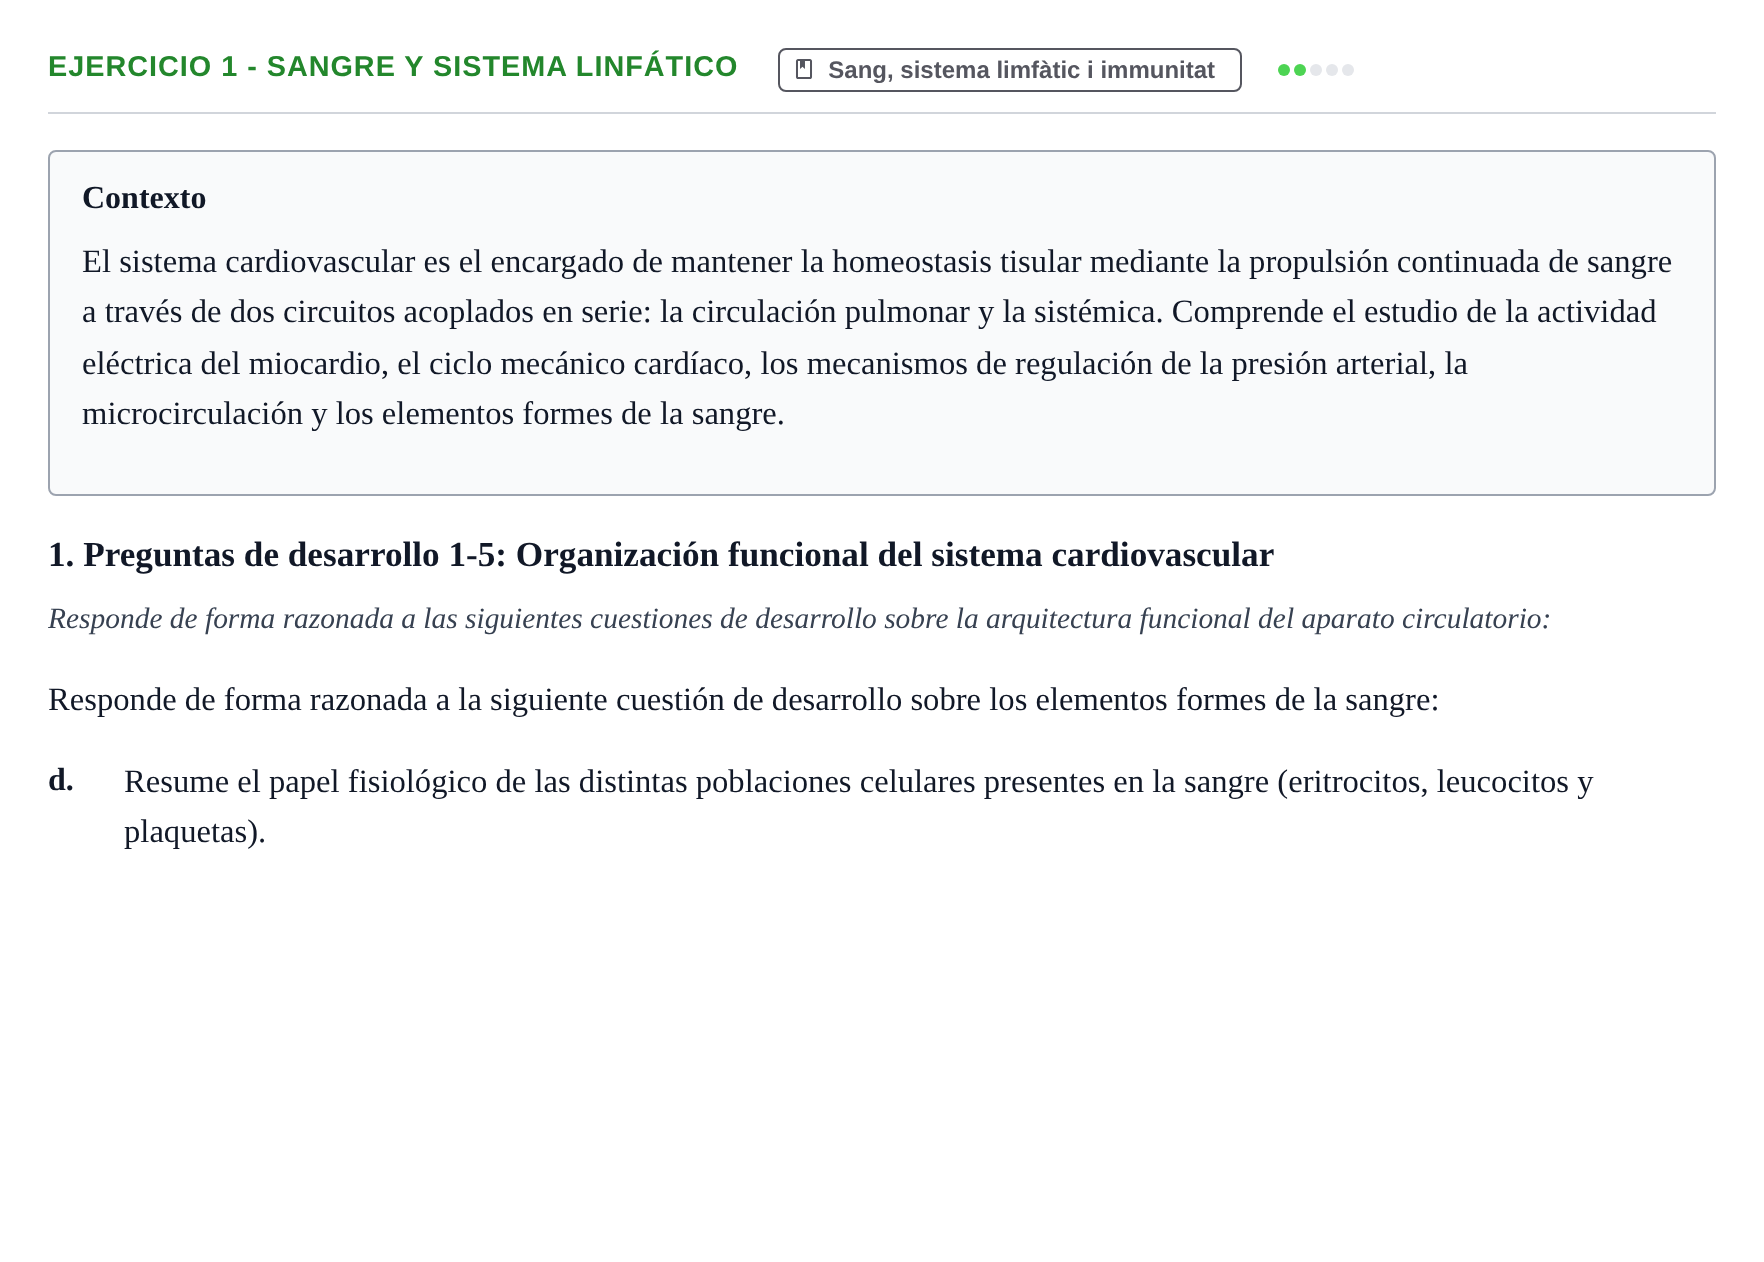The image size is (1764, 1262).
Task: Click the 'EJERCICIO 1 - SANGRE Y SISTEMA LINFÁTICO' heading
Action: [393, 67]
